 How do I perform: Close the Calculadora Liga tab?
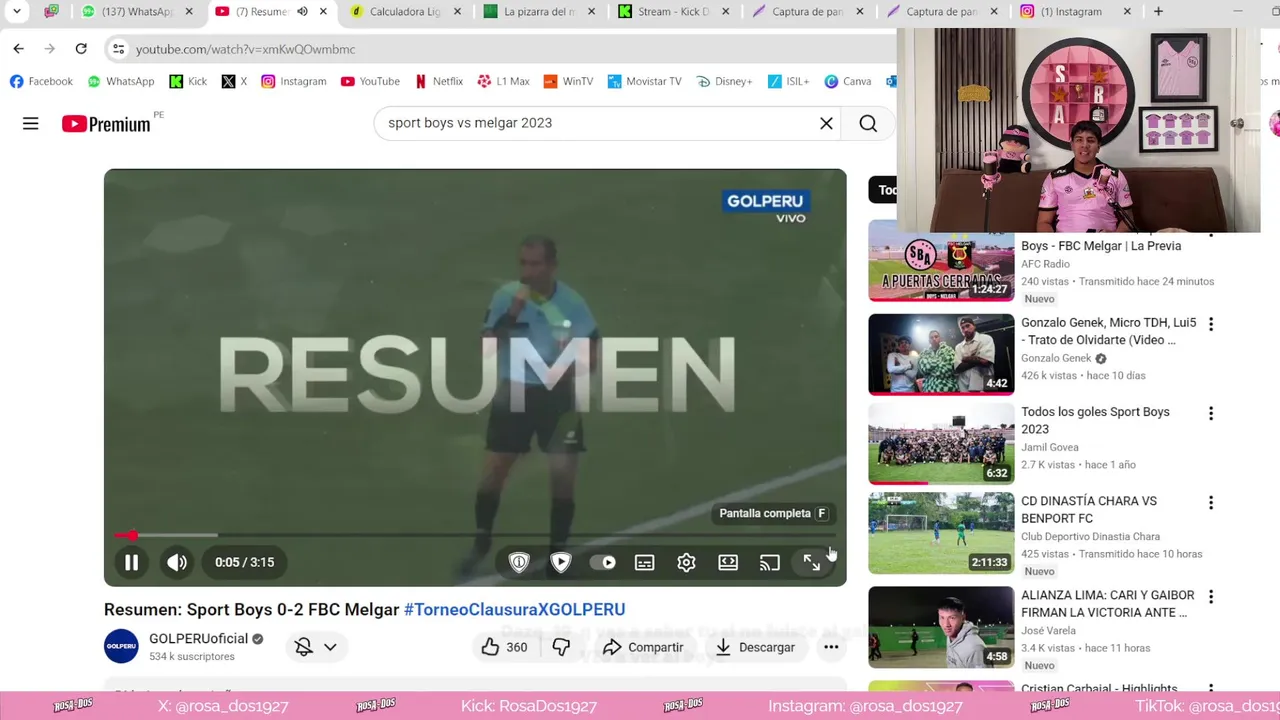(x=457, y=12)
